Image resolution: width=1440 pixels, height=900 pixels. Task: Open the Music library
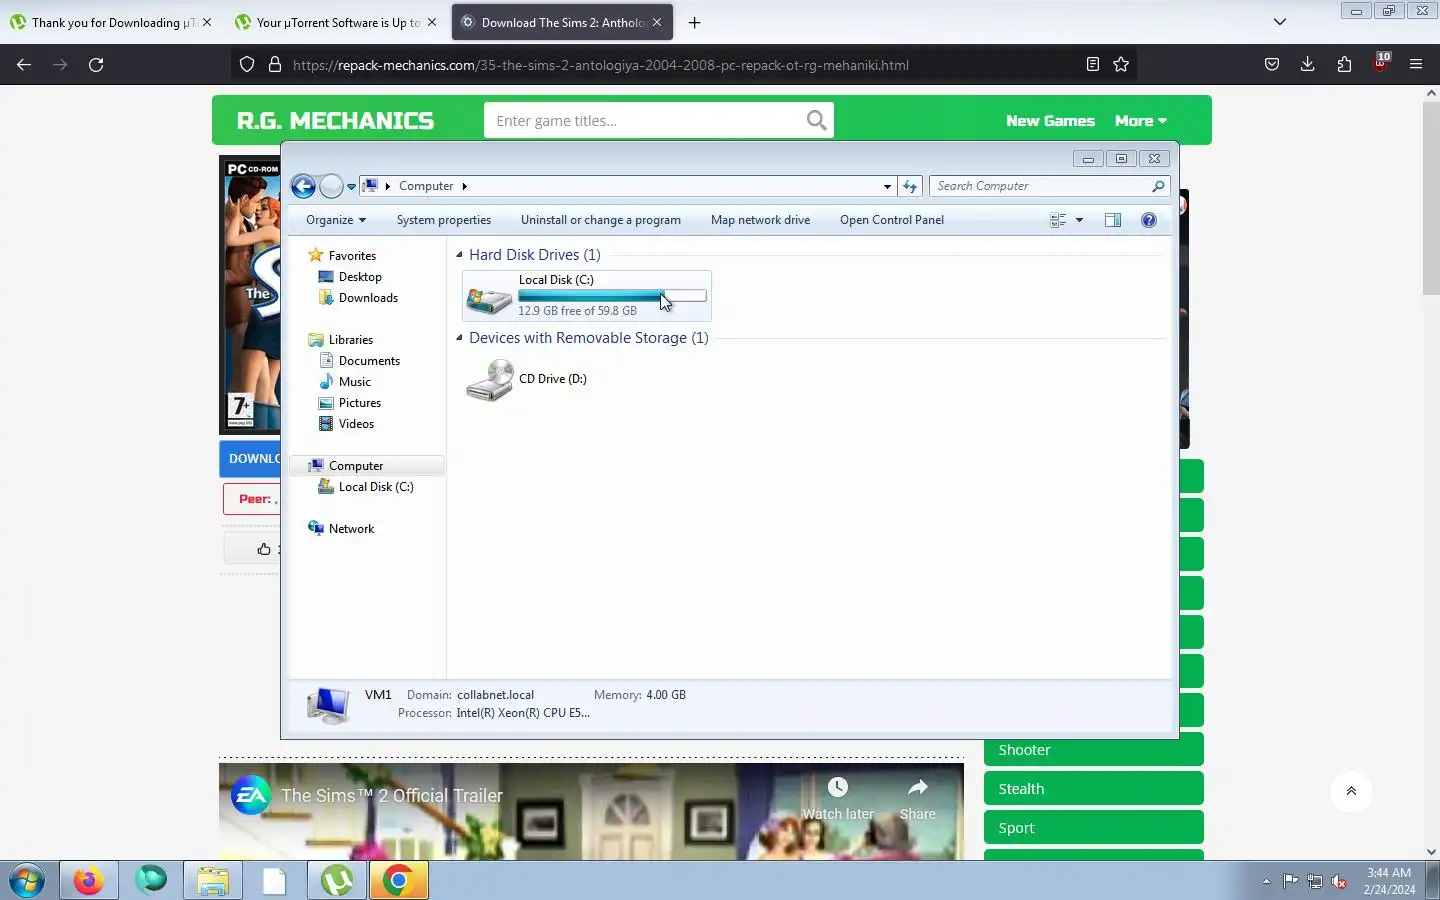(x=354, y=382)
